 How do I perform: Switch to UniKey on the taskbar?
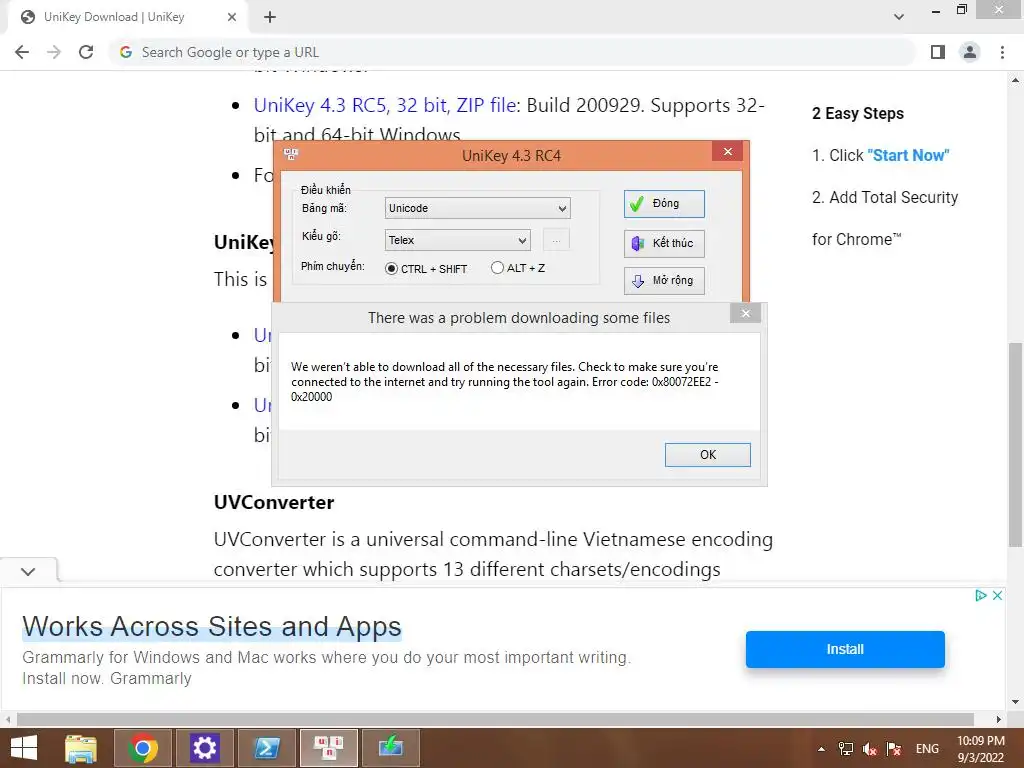[328, 748]
